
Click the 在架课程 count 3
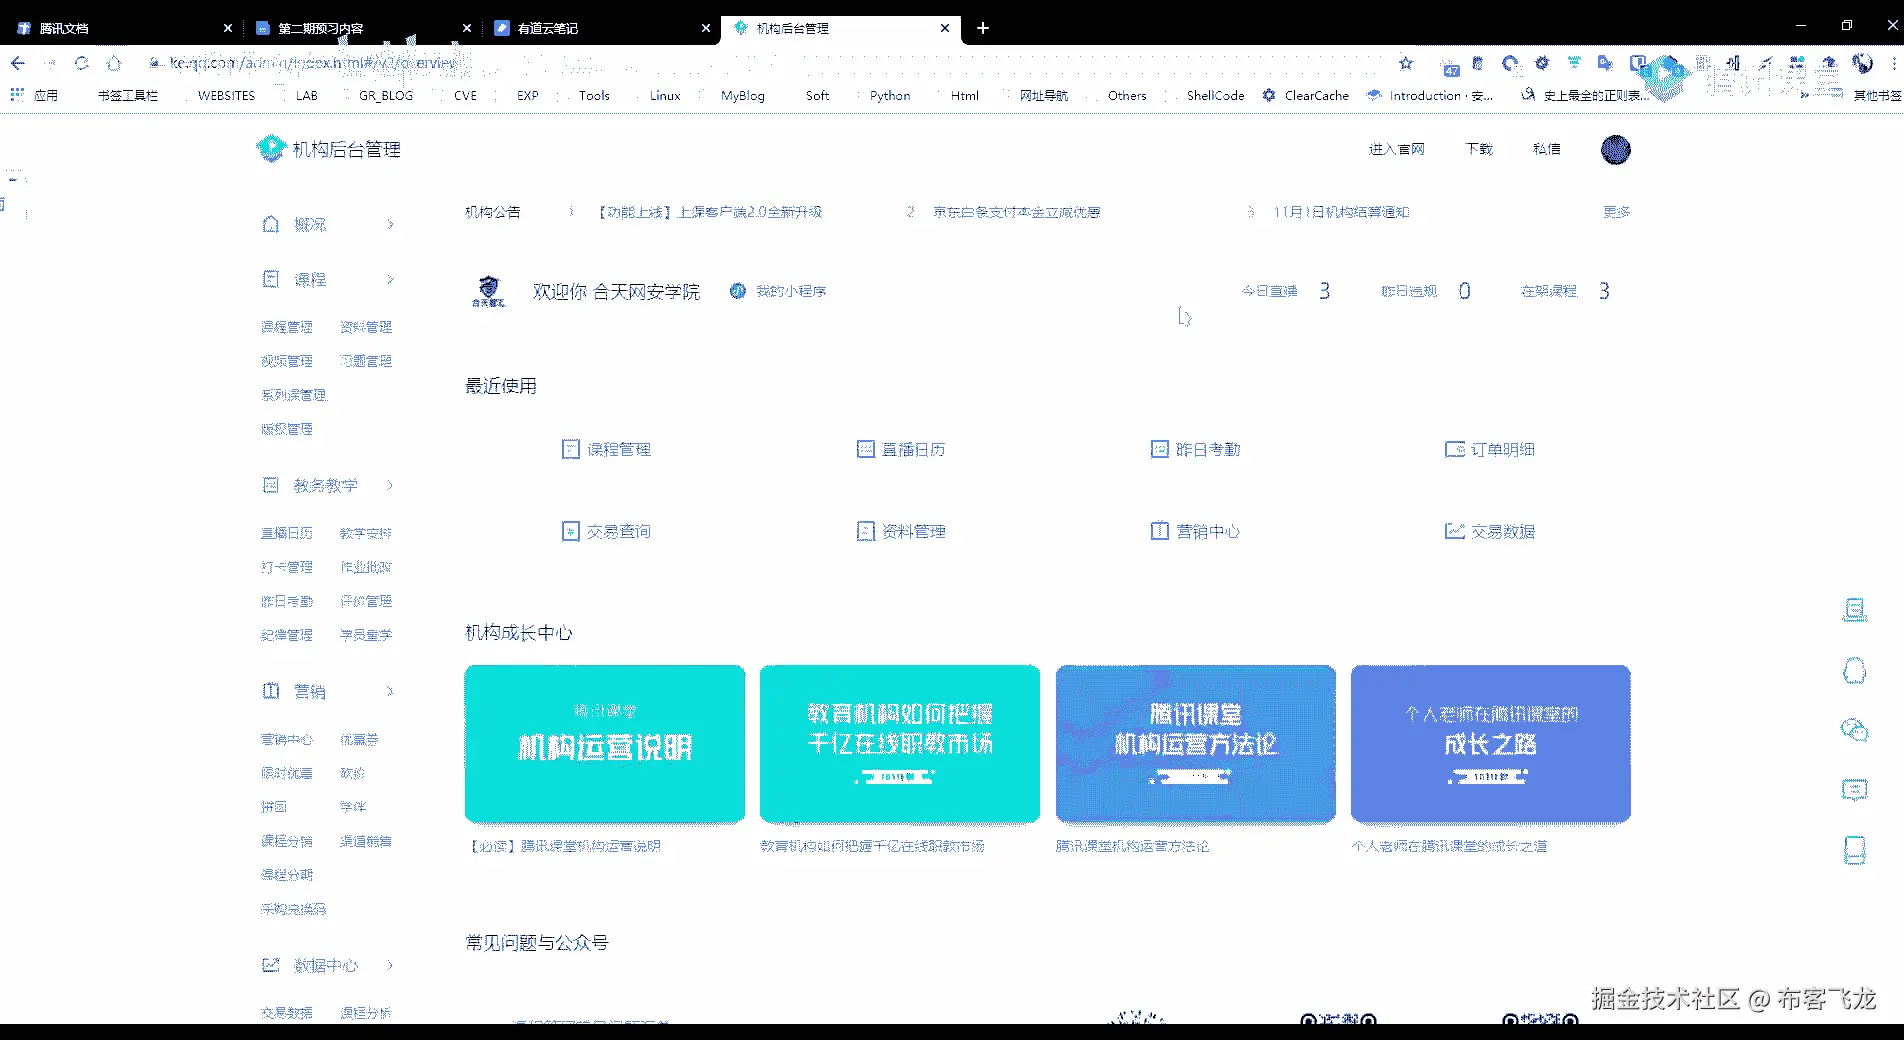point(1604,291)
